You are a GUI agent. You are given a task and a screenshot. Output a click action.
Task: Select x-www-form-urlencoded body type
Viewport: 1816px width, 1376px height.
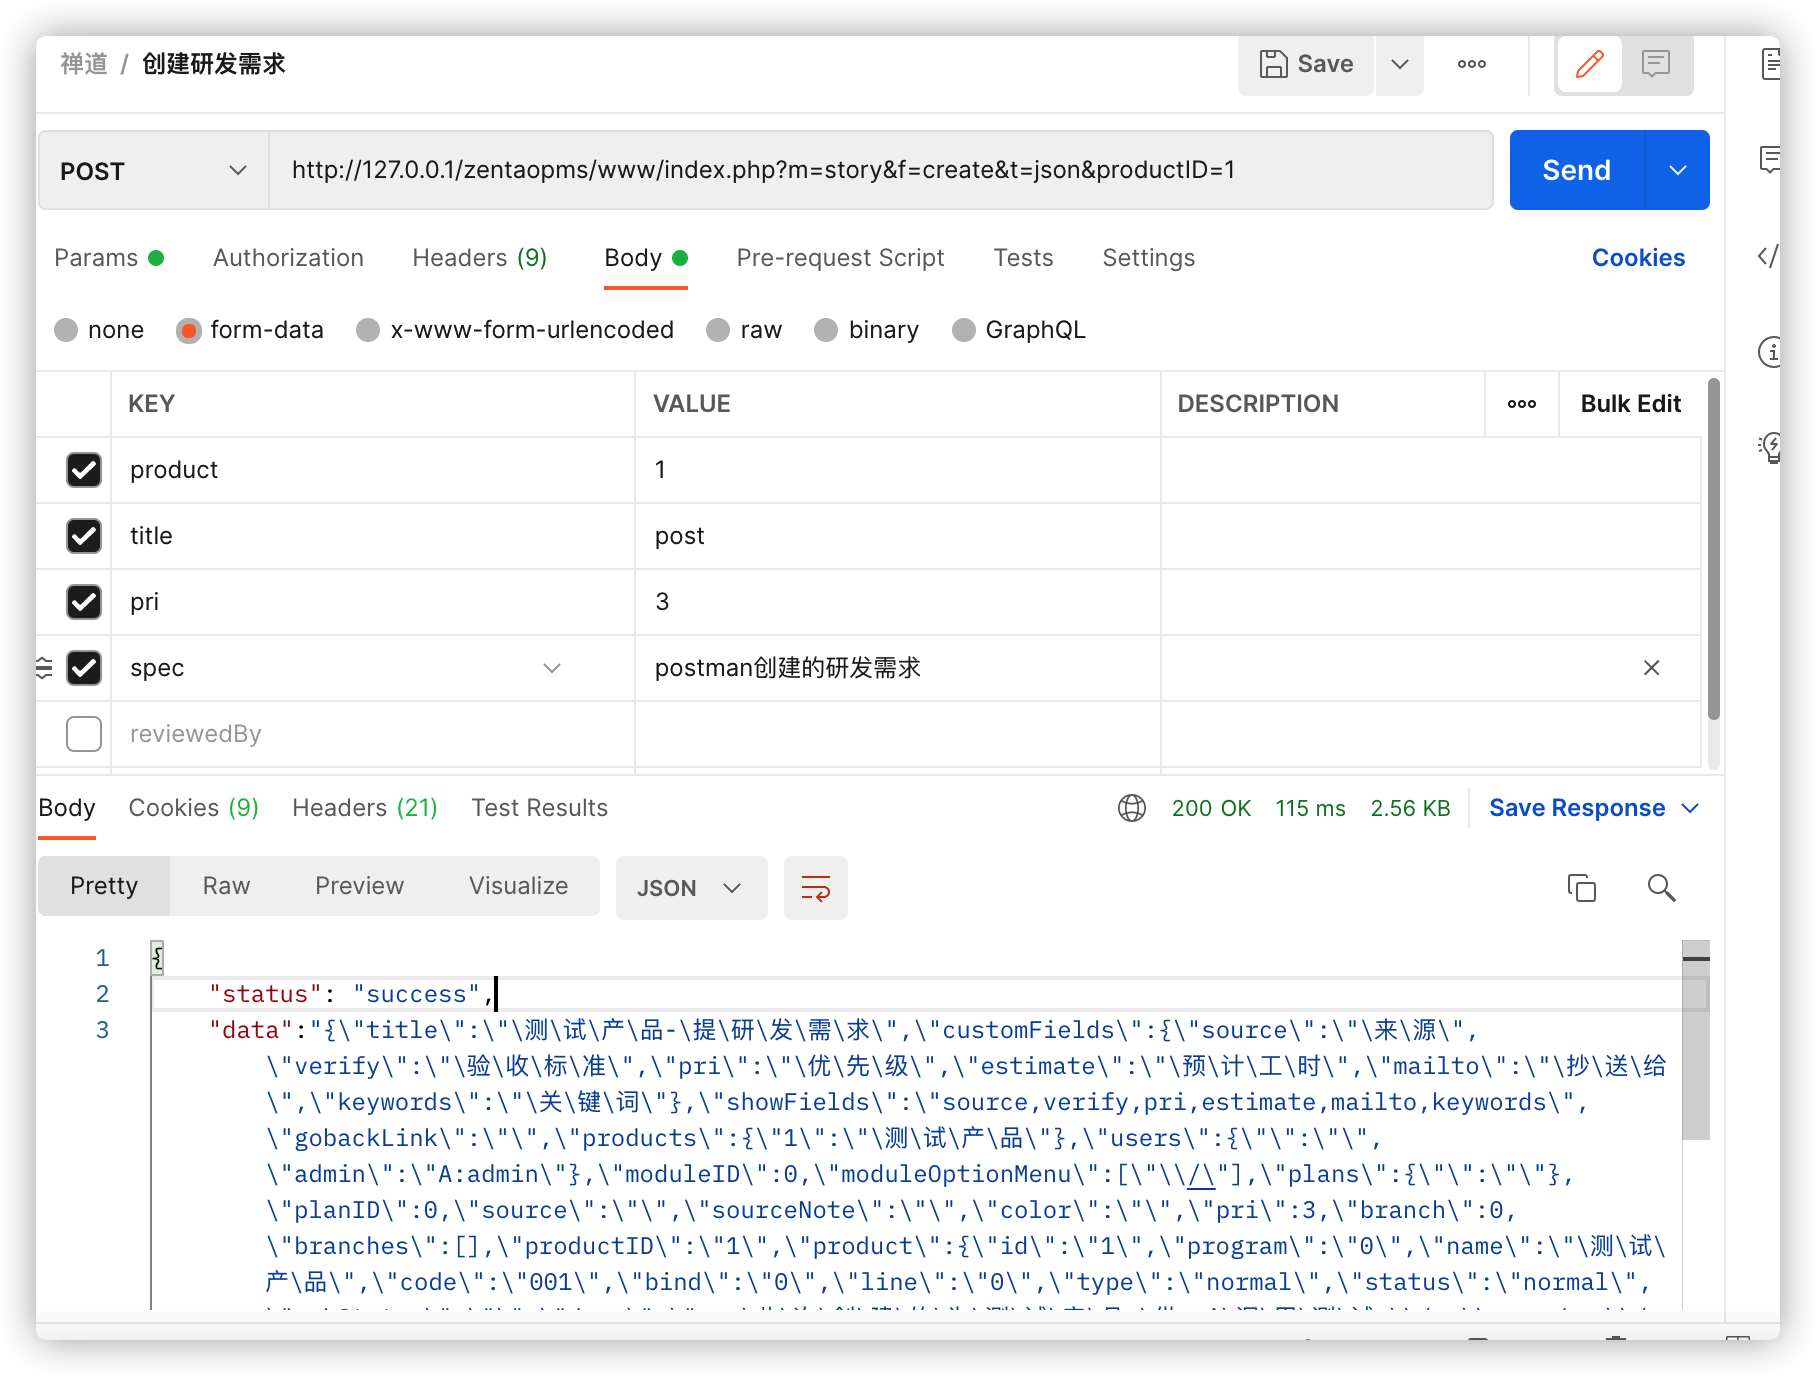coord(368,330)
